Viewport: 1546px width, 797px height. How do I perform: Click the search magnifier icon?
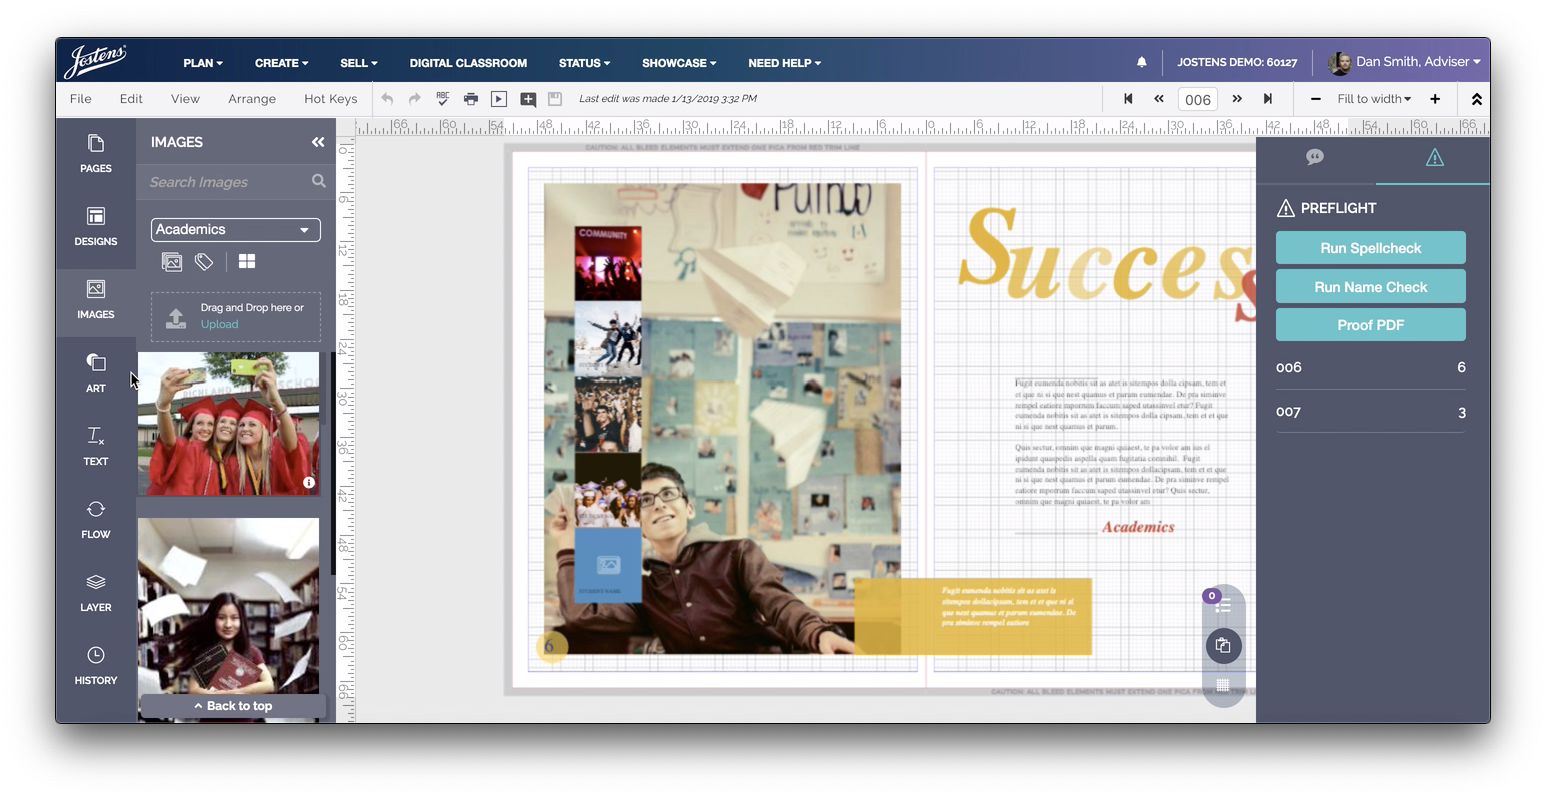[x=318, y=181]
